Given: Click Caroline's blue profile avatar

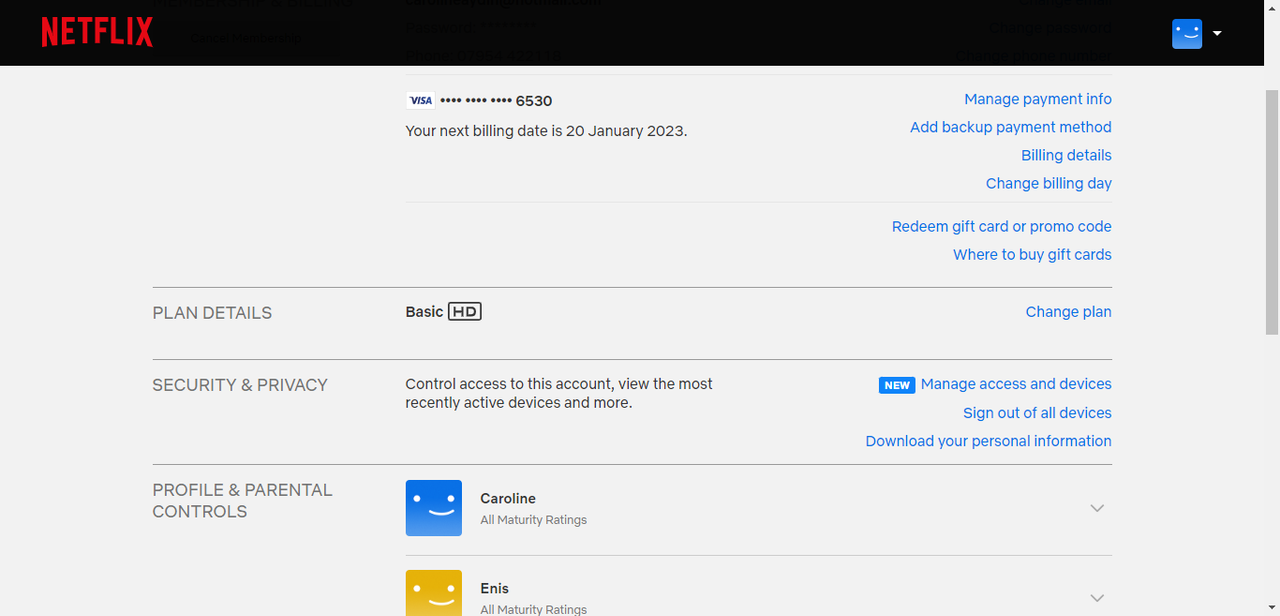Looking at the screenshot, I should [434, 508].
